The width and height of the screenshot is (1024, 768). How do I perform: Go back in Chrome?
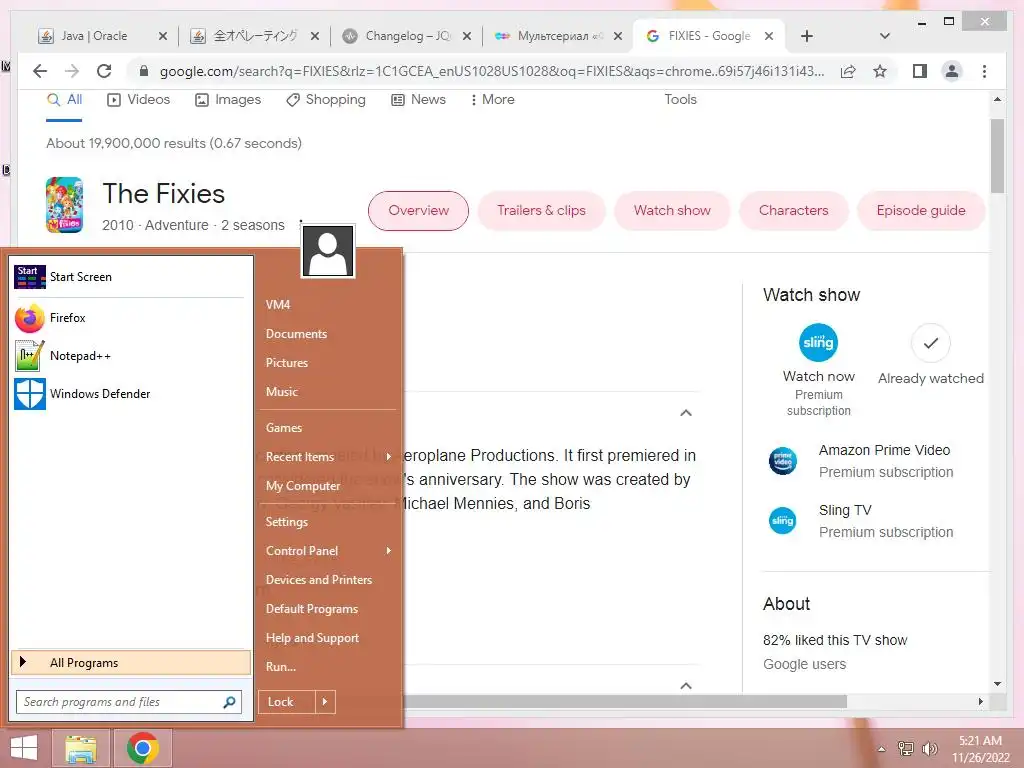pyautogui.click(x=40, y=71)
